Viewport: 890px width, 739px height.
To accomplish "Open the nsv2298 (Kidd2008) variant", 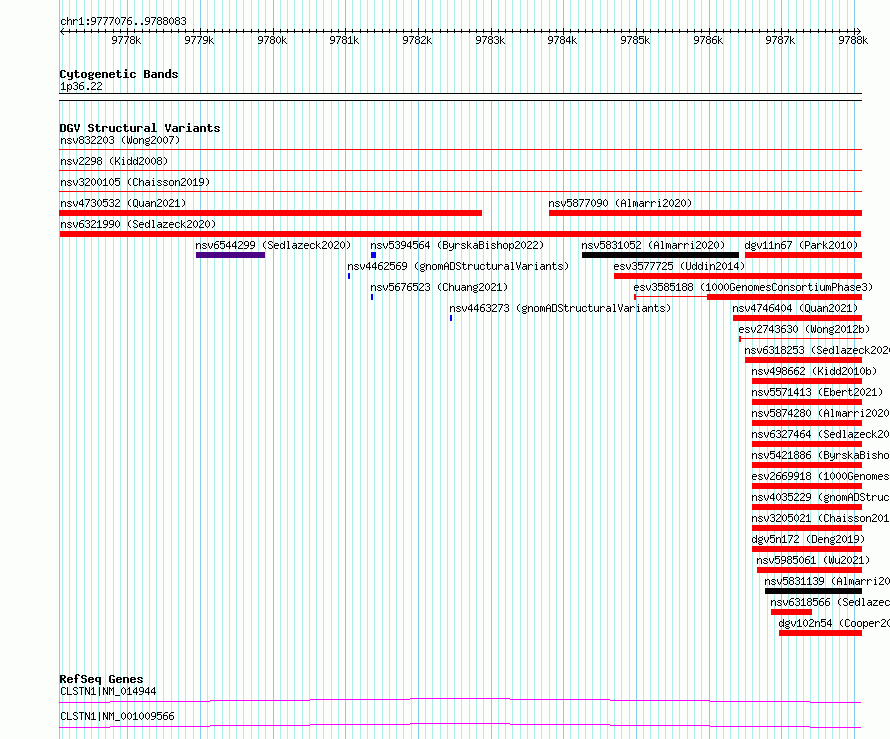I will click(x=114, y=161).
